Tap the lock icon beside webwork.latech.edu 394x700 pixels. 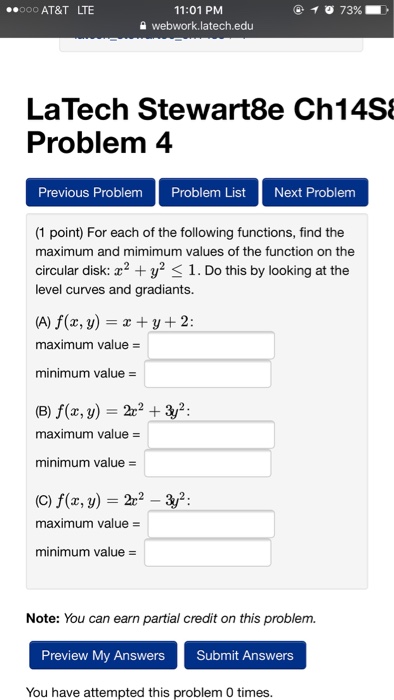tap(143, 26)
